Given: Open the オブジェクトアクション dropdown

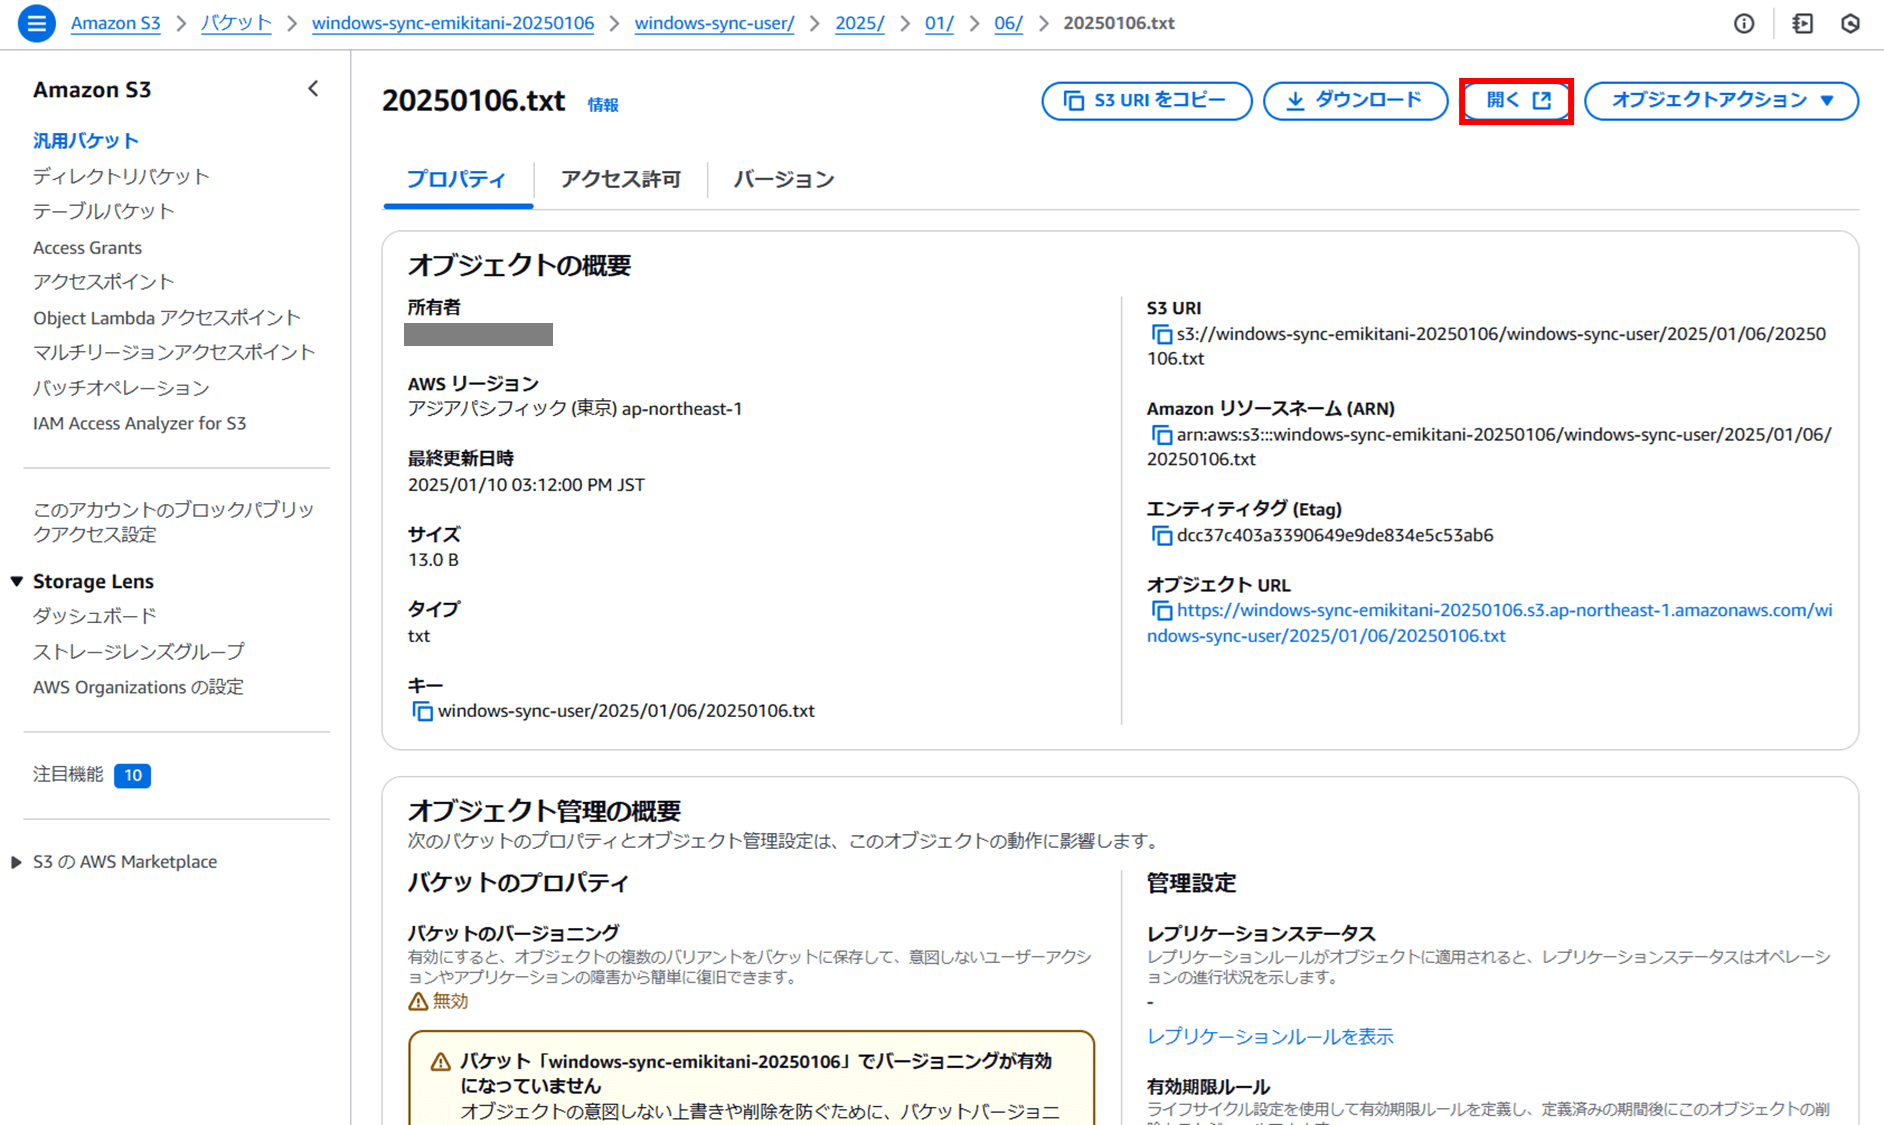Looking at the screenshot, I should click(x=1721, y=100).
